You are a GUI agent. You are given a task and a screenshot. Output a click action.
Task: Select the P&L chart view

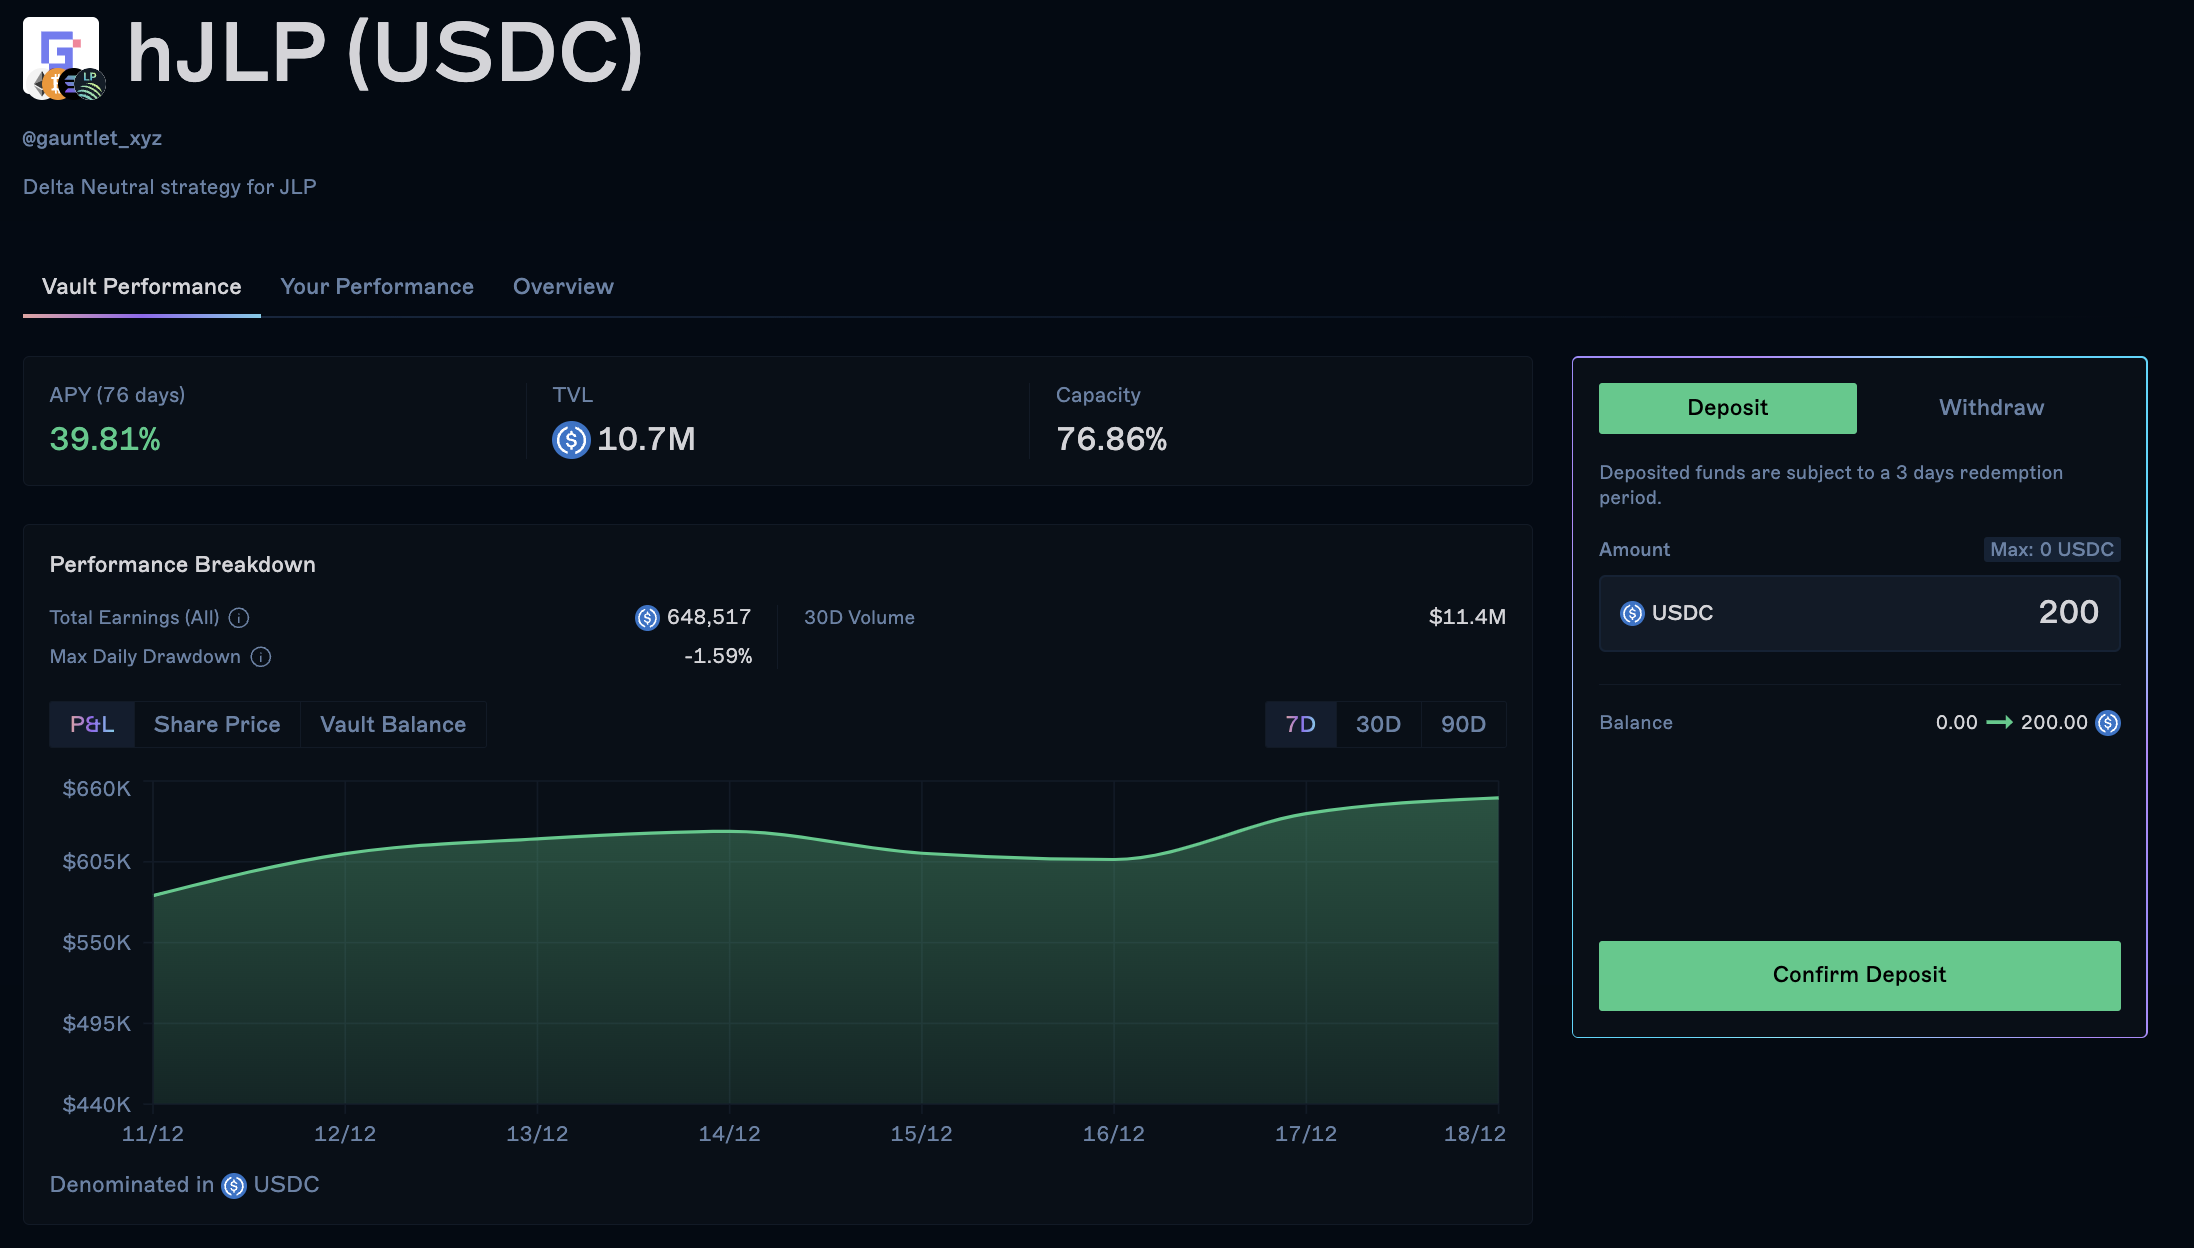91,724
